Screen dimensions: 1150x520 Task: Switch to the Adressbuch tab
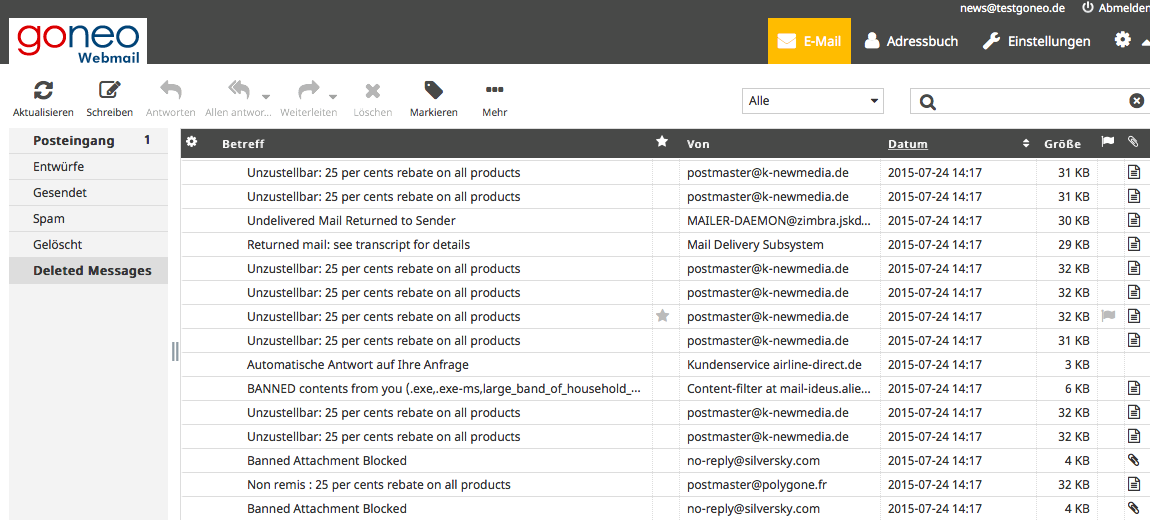(910, 41)
